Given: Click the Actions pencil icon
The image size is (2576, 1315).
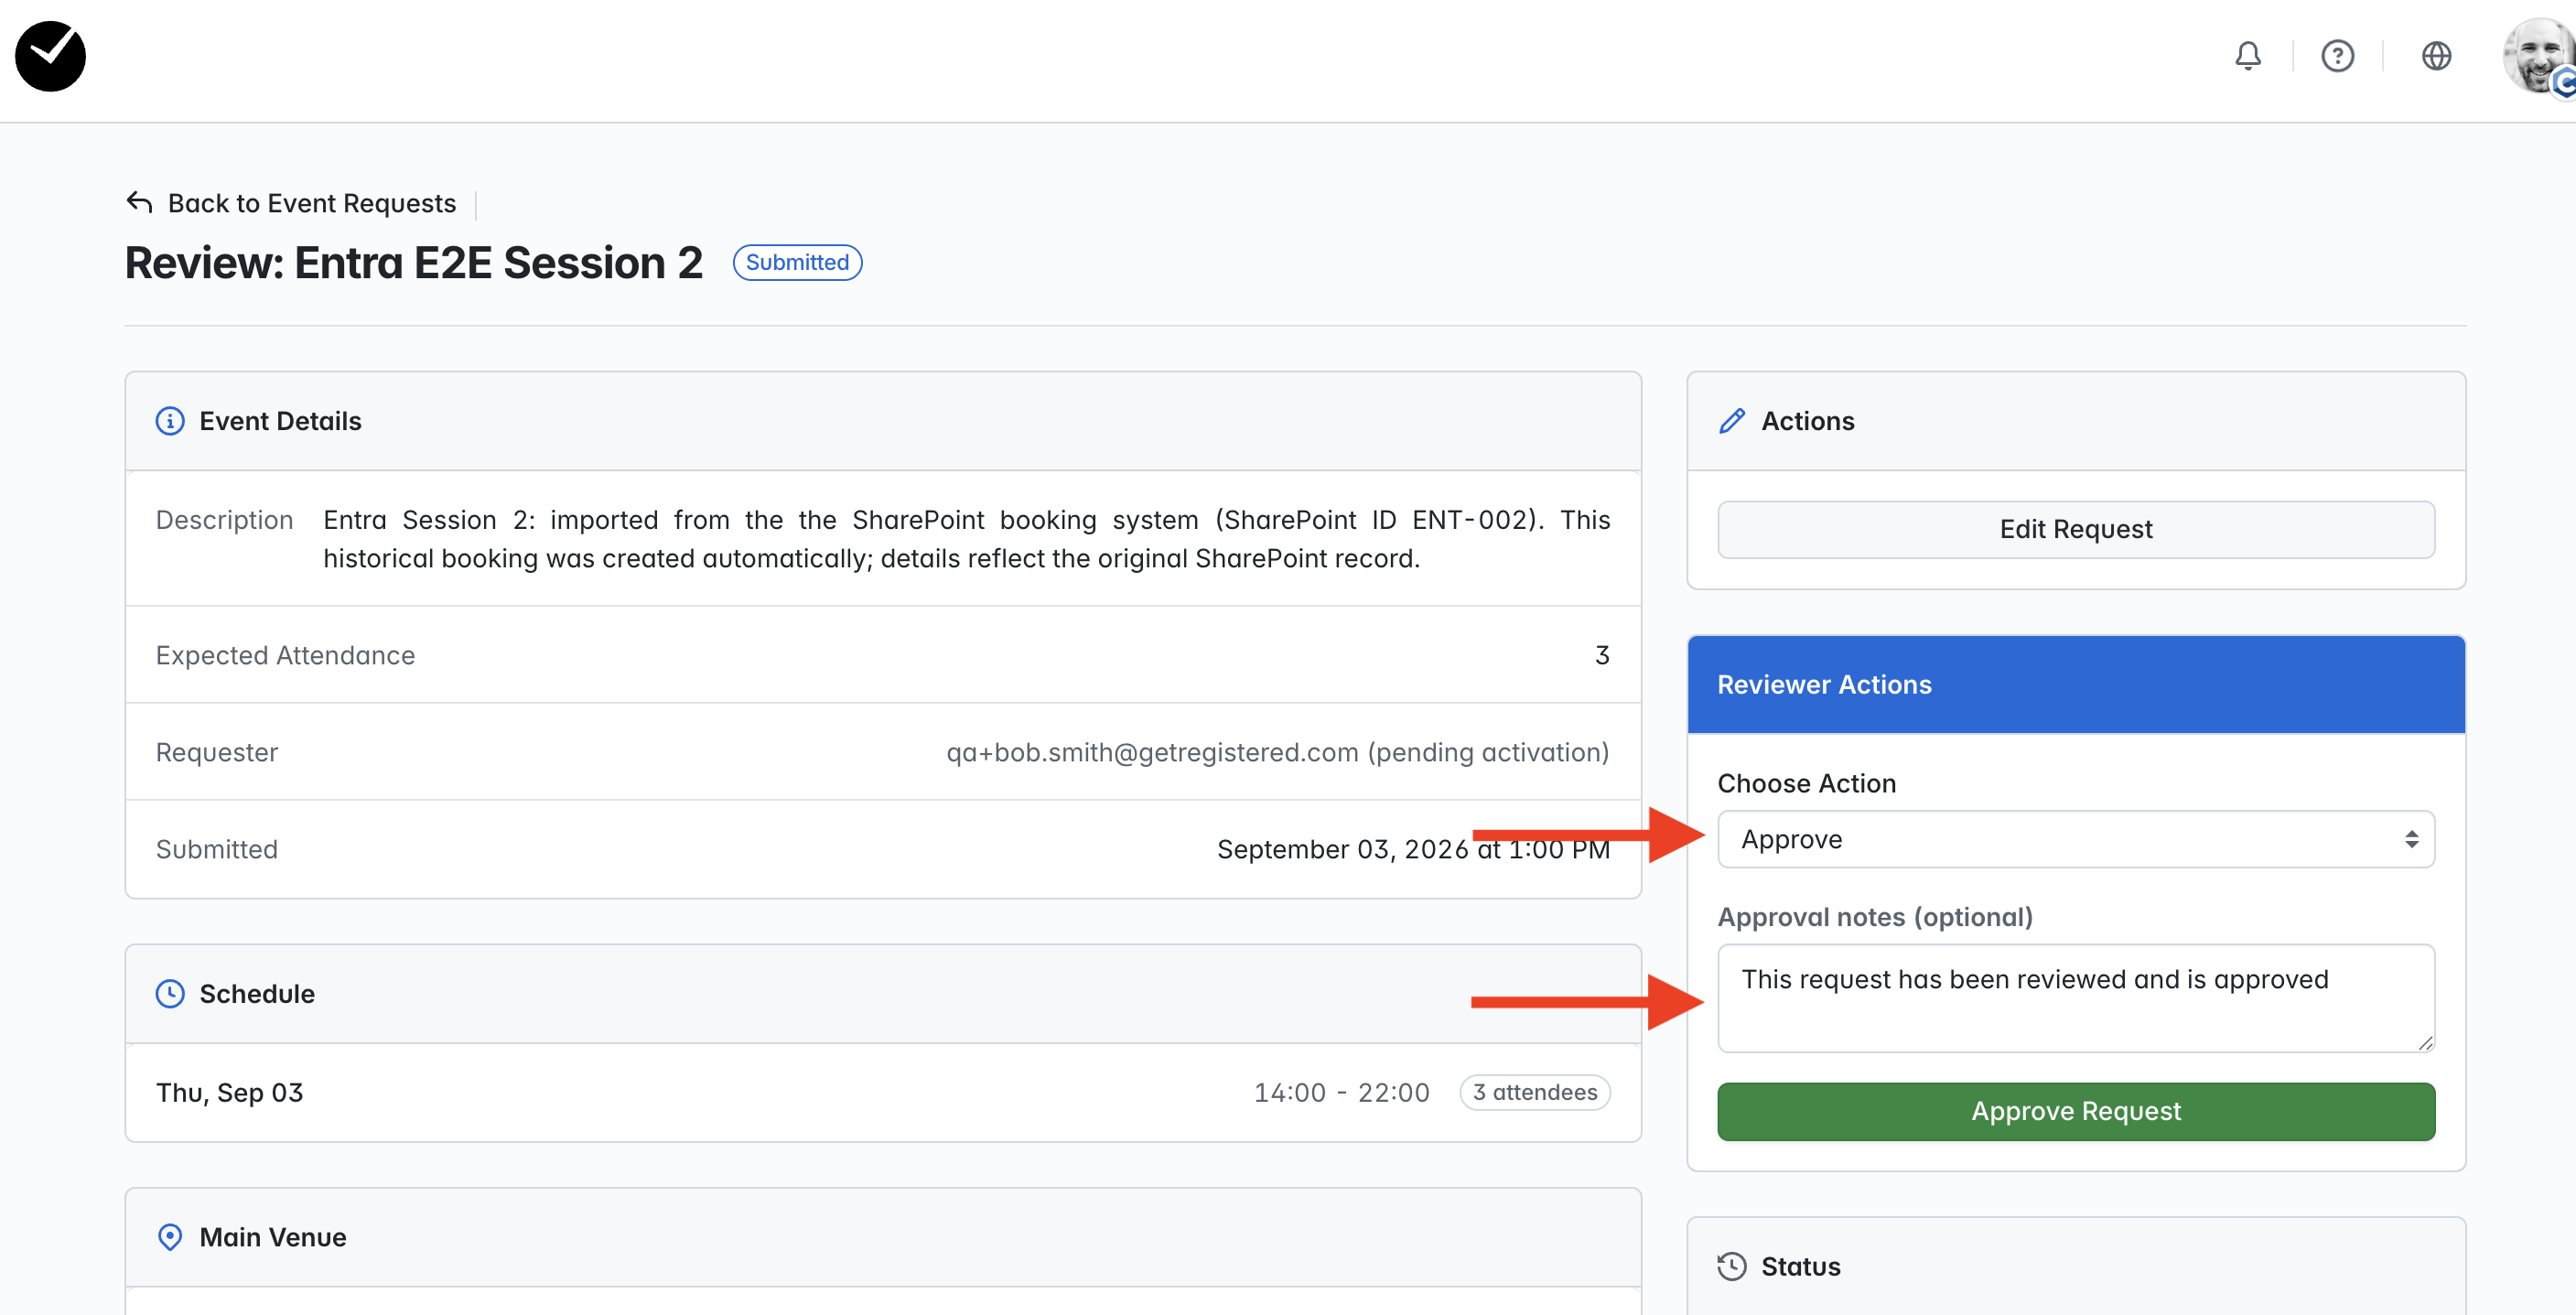Looking at the screenshot, I should click(x=1732, y=421).
